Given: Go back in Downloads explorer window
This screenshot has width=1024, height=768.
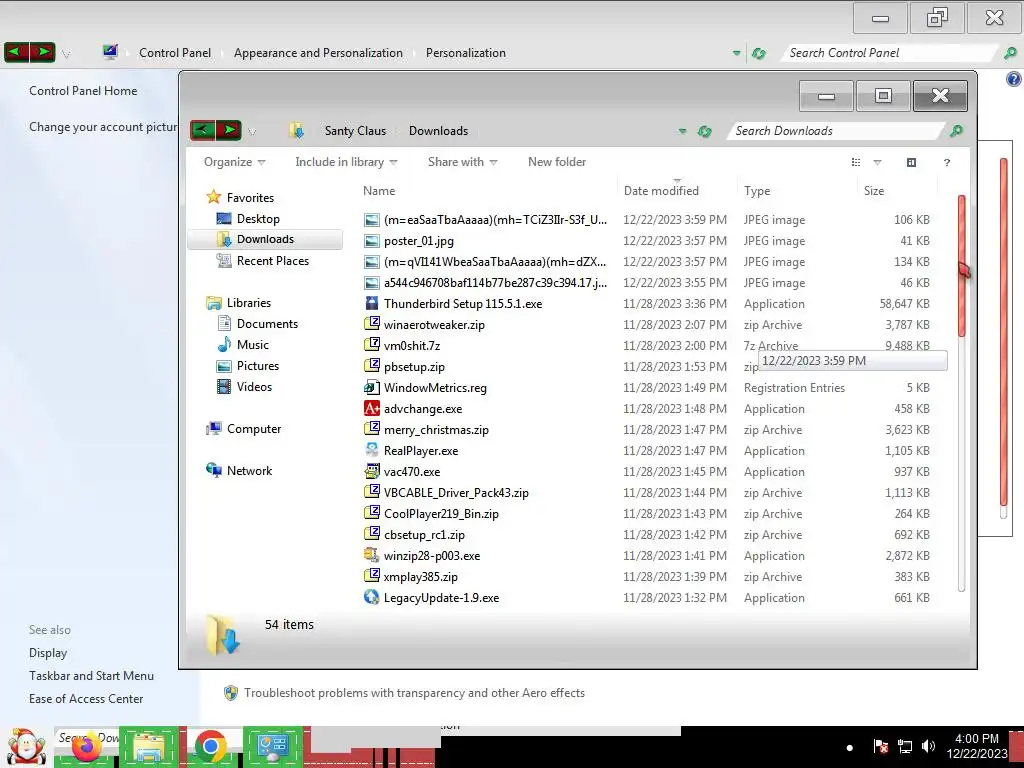Looking at the screenshot, I should 202,130.
